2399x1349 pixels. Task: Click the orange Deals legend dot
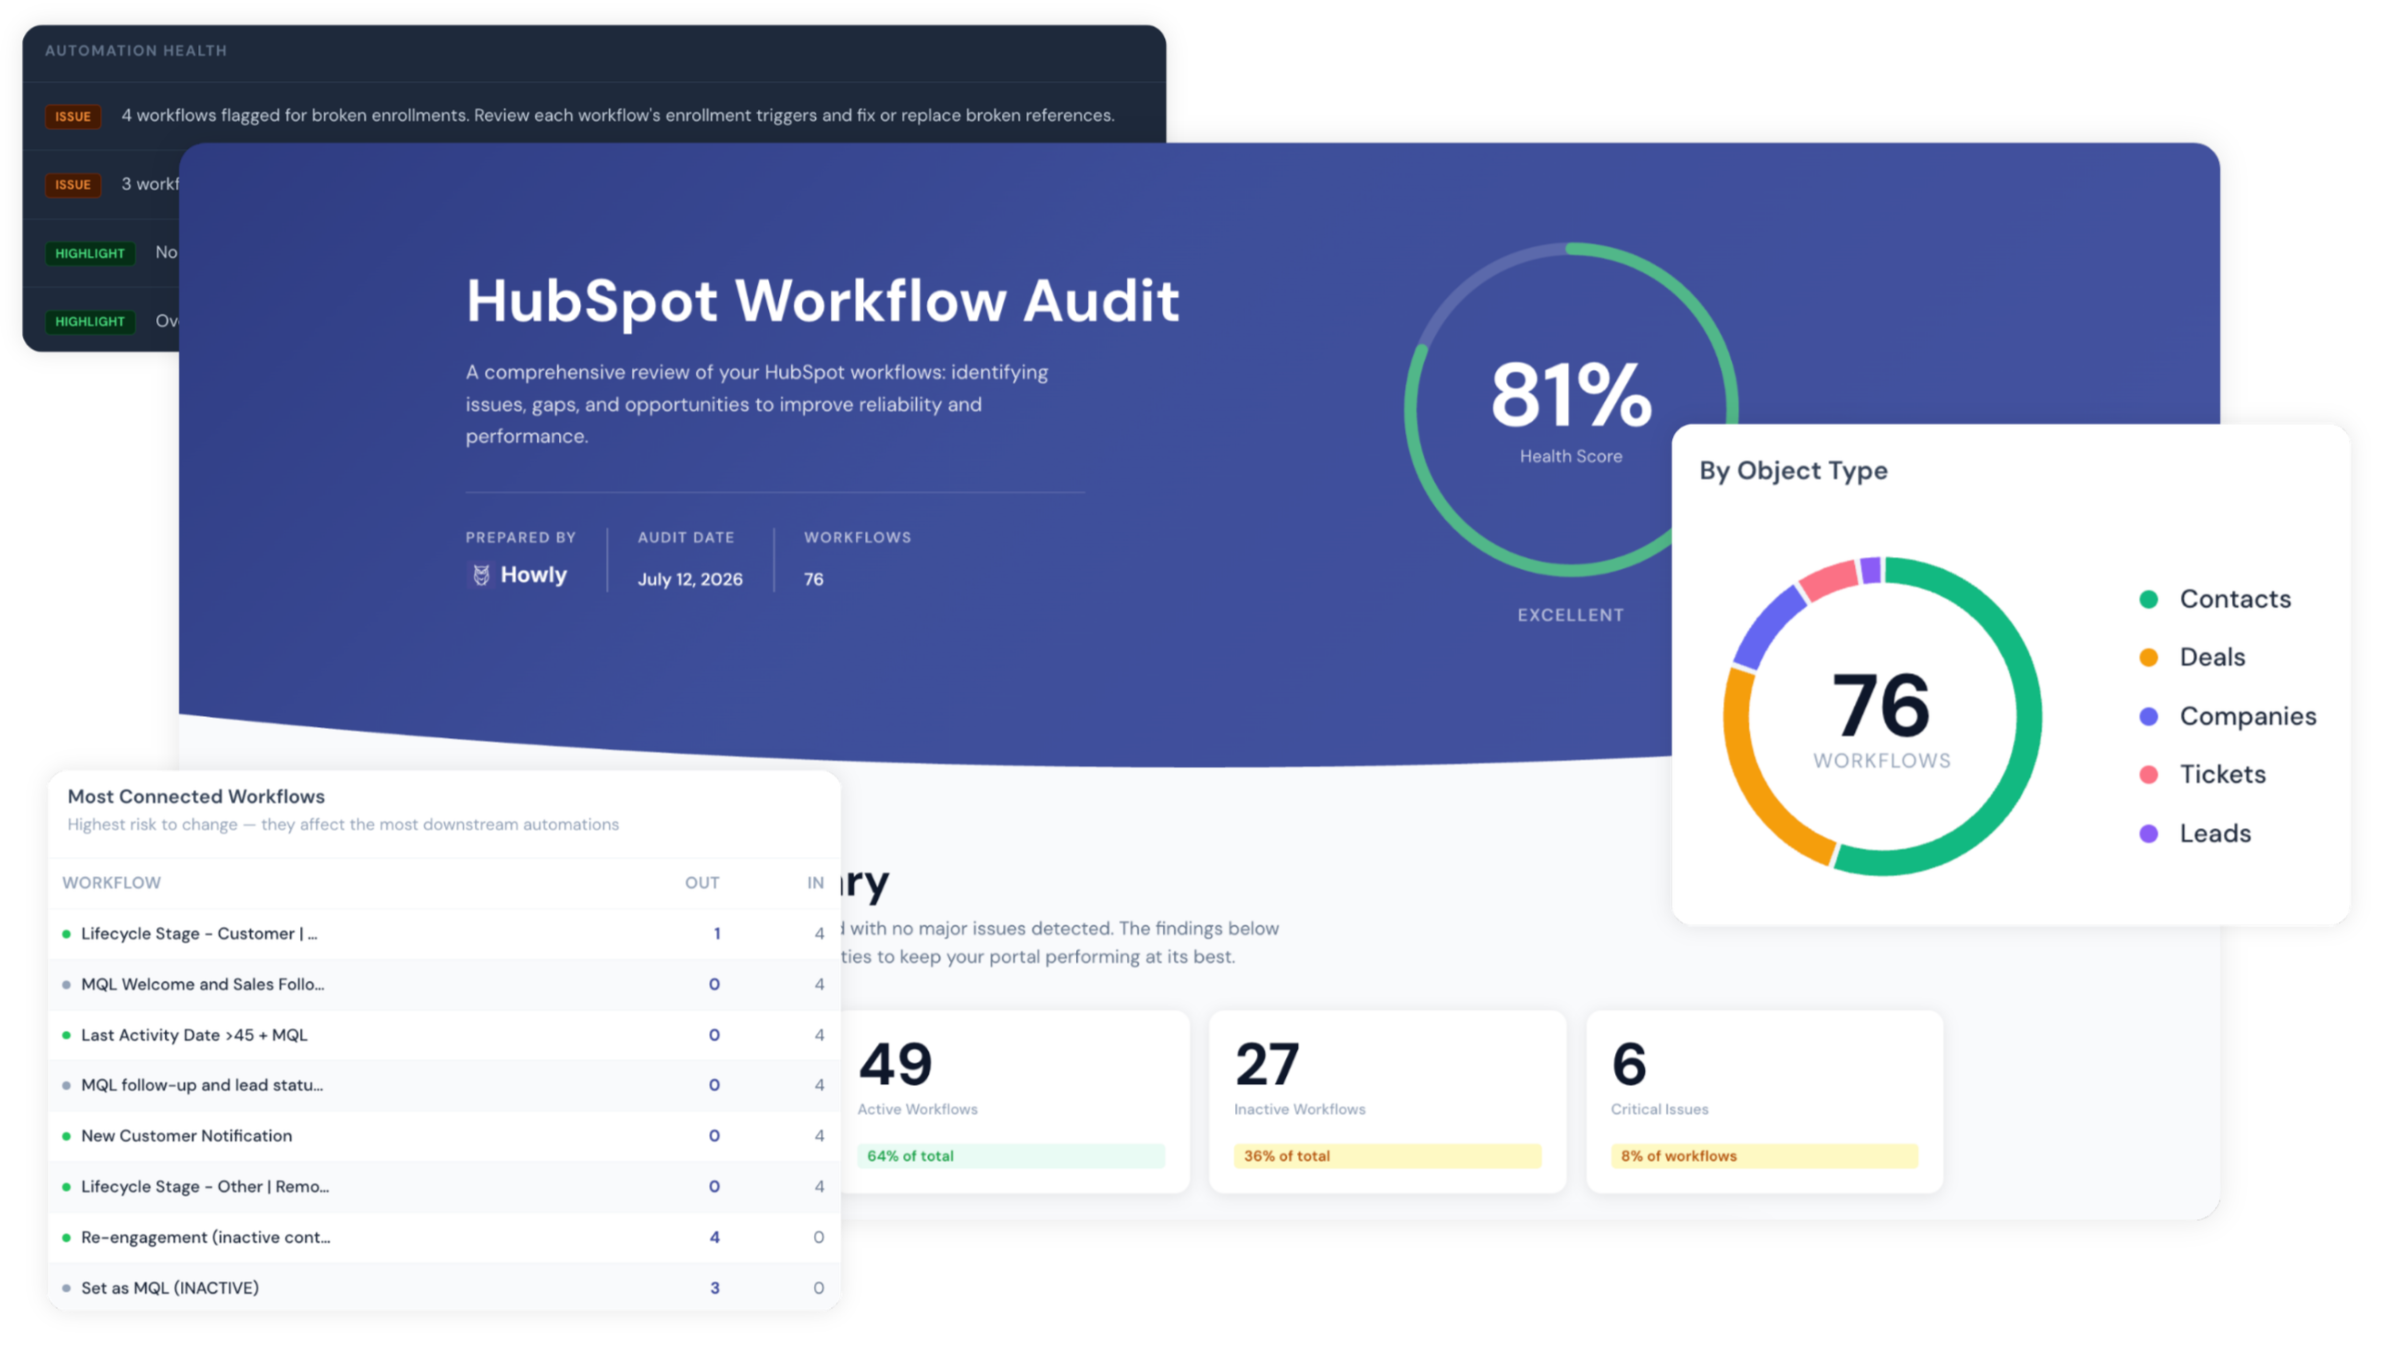click(2148, 657)
